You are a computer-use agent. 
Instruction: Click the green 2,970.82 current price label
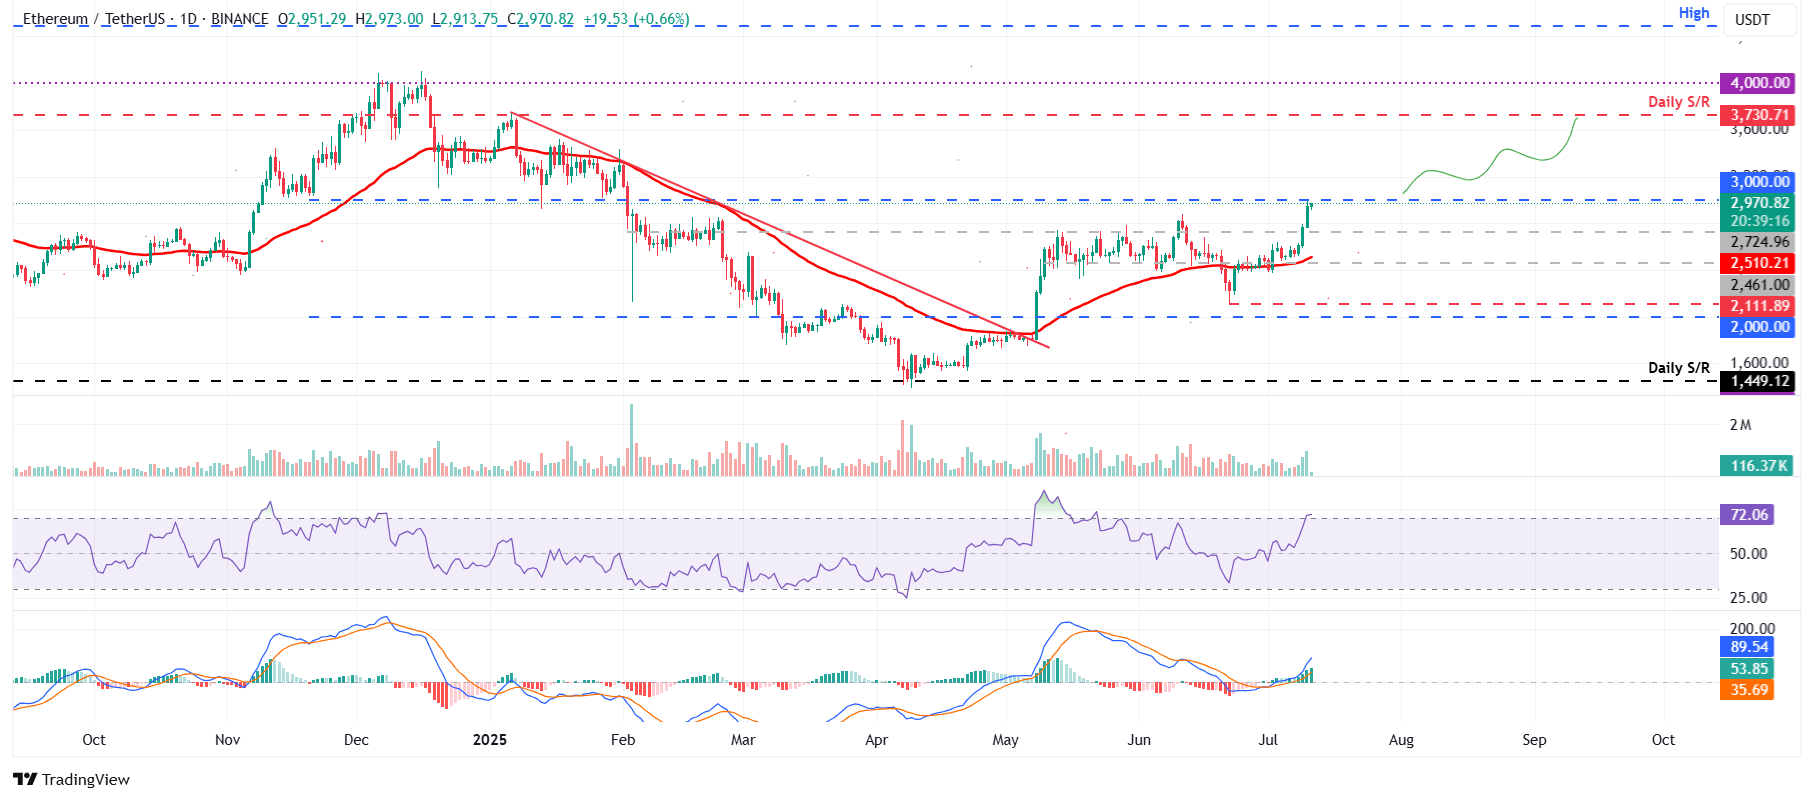pyautogui.click(x=1757, y=203)
